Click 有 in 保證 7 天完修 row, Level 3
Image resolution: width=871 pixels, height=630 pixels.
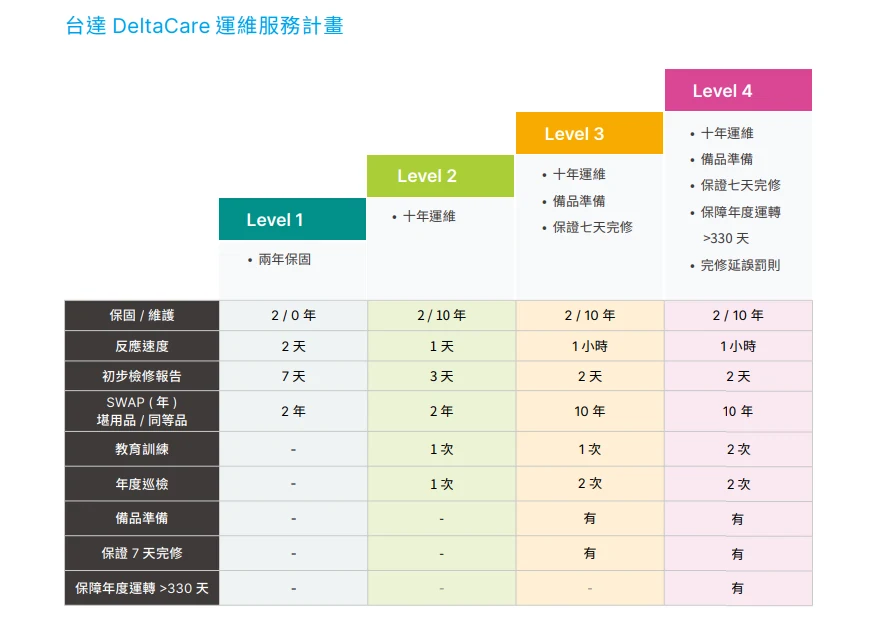pos(590,554)
